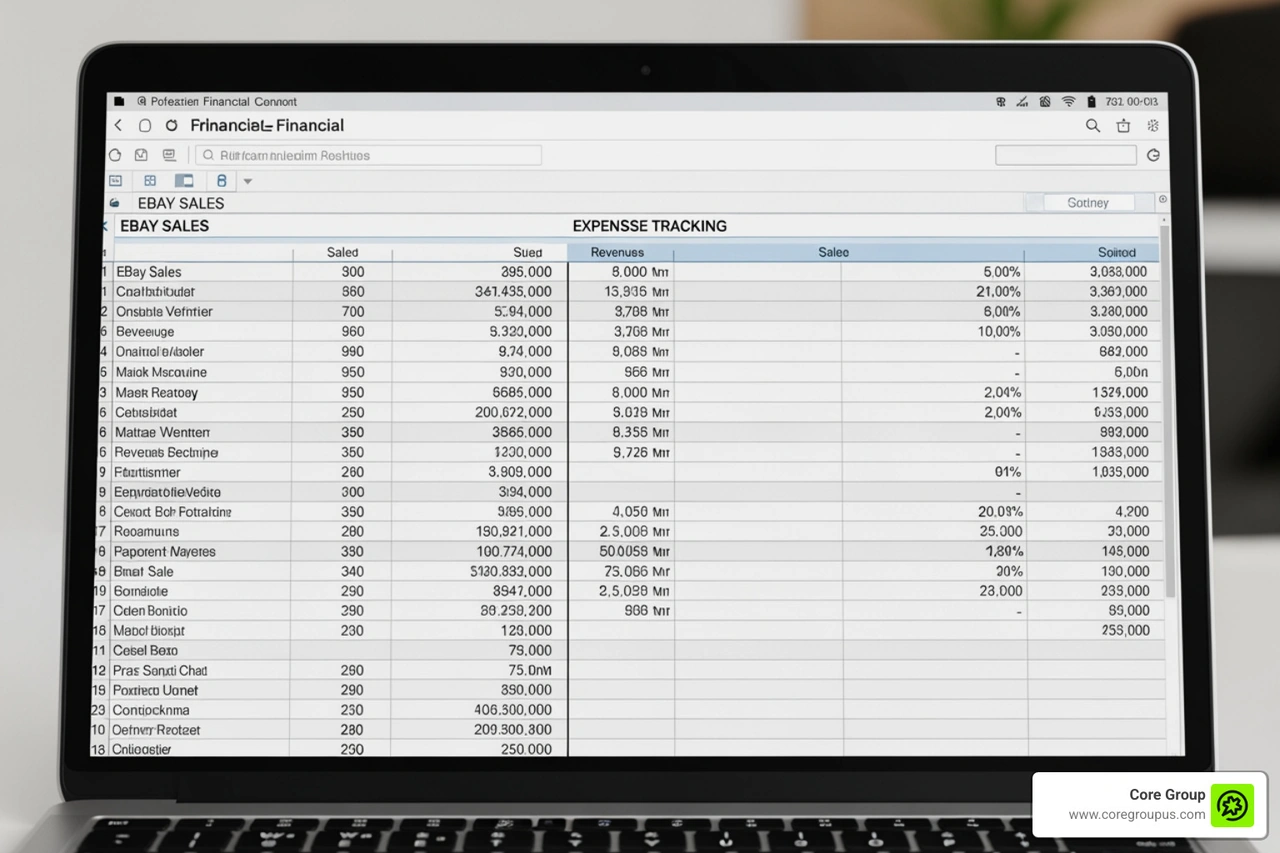The width and height of the screenshot is (1280, 853).
Task: Click the cell value 13,936 Mn
Action: (637, 292)
